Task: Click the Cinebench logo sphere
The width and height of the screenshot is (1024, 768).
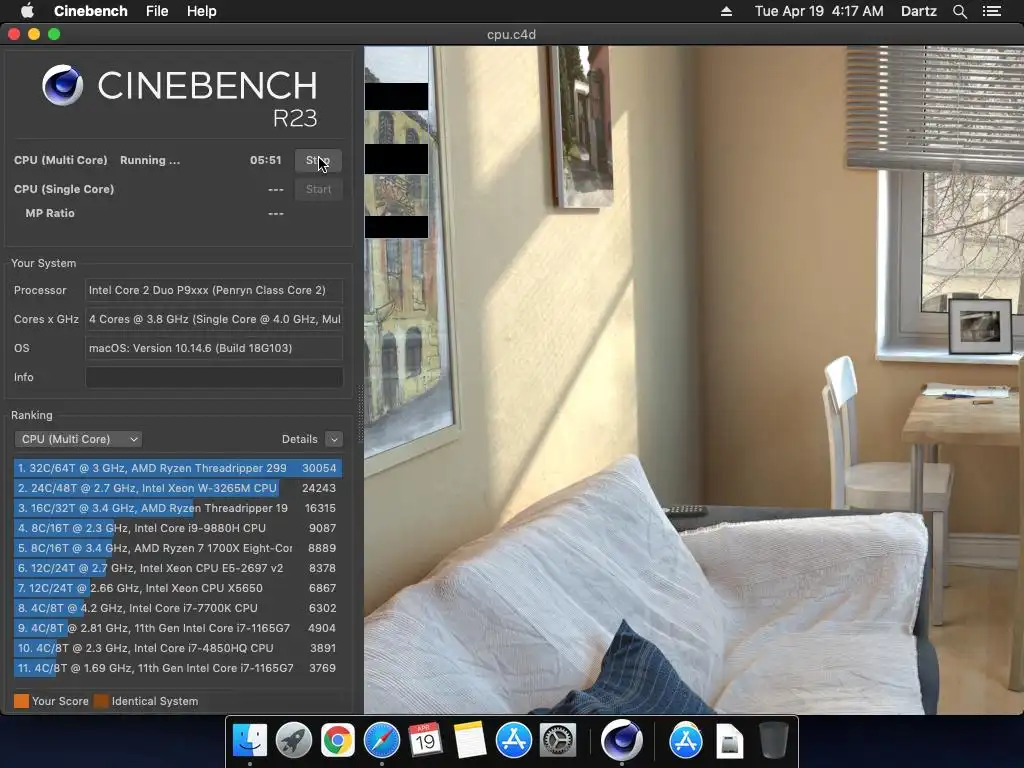Action: [63, 85]
